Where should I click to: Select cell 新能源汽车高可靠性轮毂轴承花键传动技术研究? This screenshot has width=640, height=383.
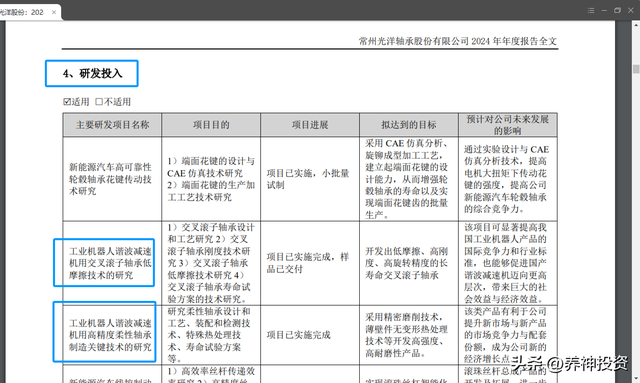coord(112,179)
